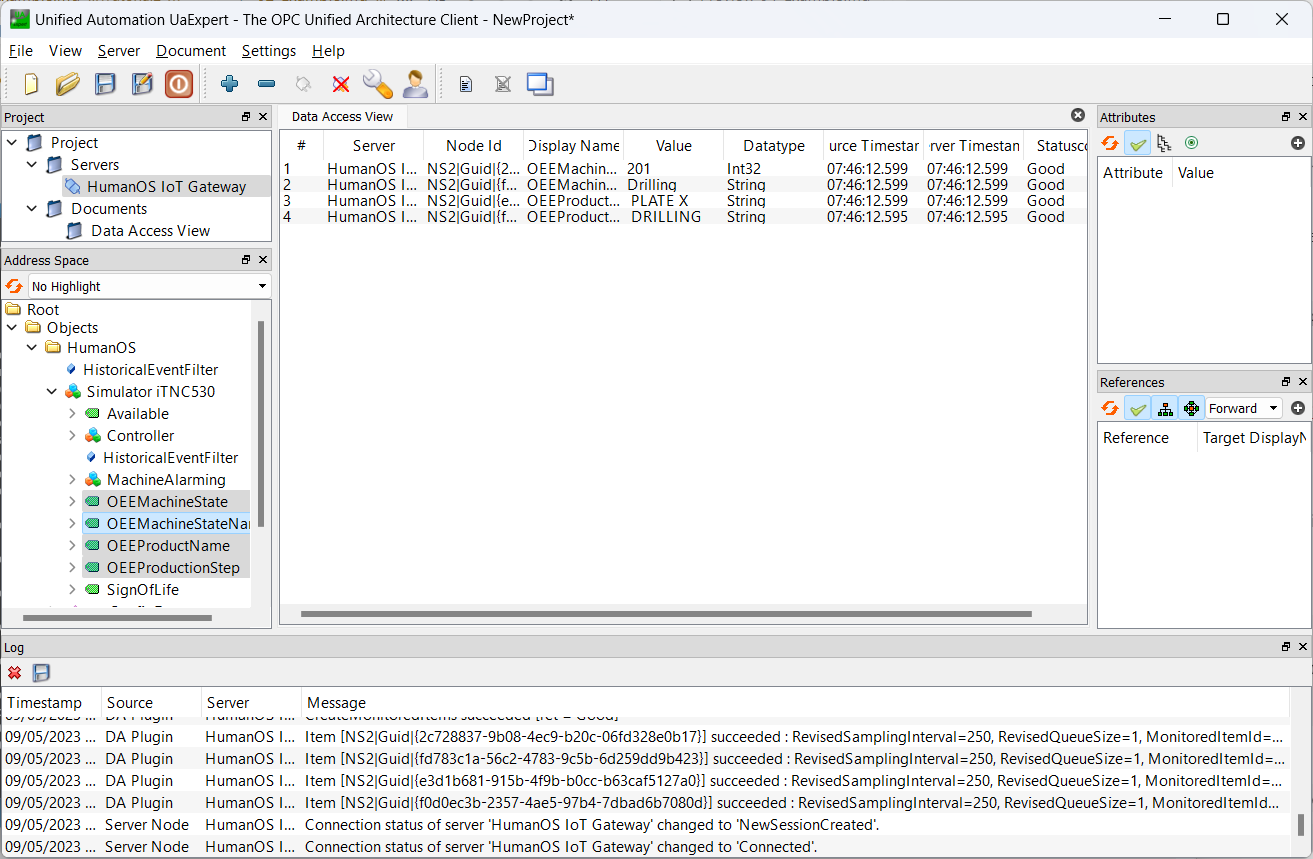Select the OEEProductionStep node
This screenshot has width=1313, height=859.
coord(173,568)
